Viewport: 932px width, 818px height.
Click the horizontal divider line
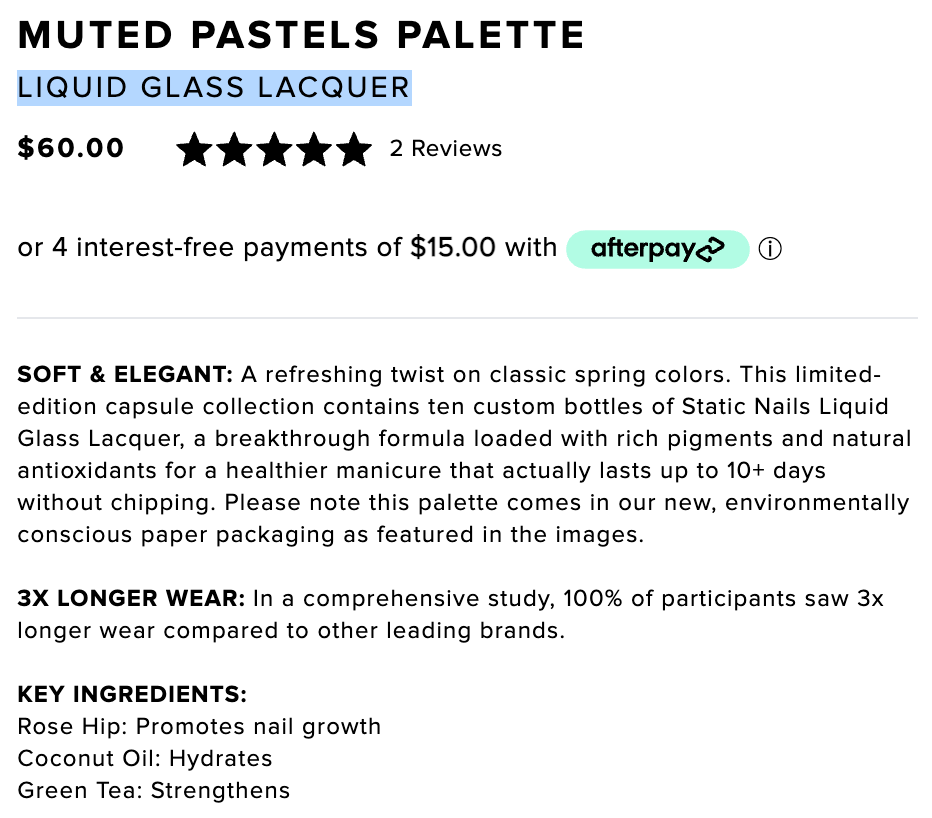click(x=467, y=318)
